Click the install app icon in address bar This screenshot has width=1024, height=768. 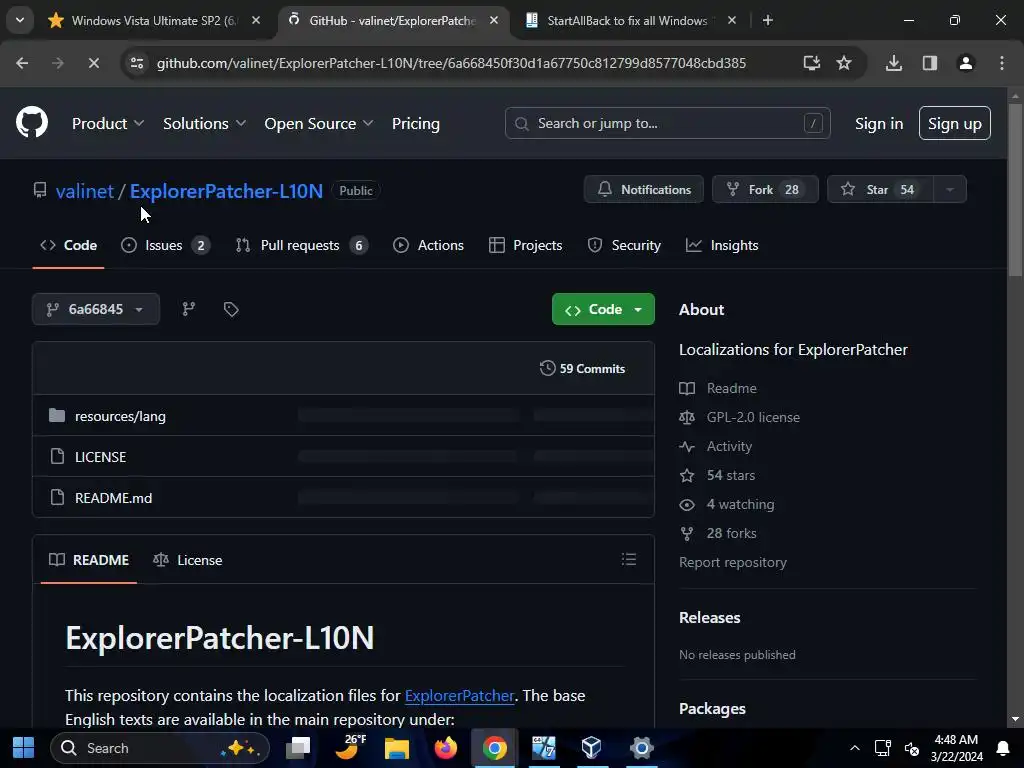pyautogui.click(x=811, y=63)
